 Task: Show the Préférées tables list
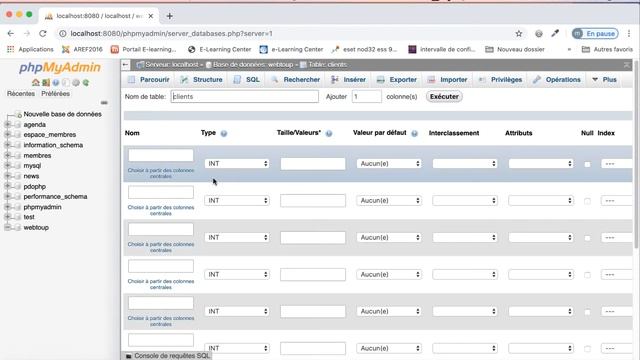coord(56,93)
